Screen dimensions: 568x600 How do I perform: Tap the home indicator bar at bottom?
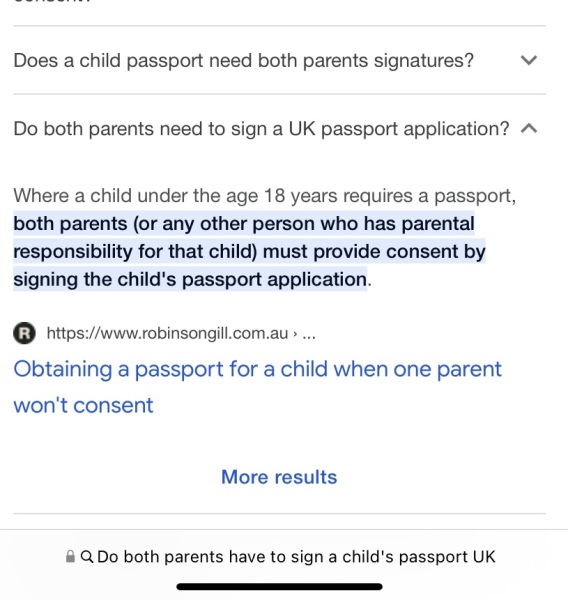279,587
